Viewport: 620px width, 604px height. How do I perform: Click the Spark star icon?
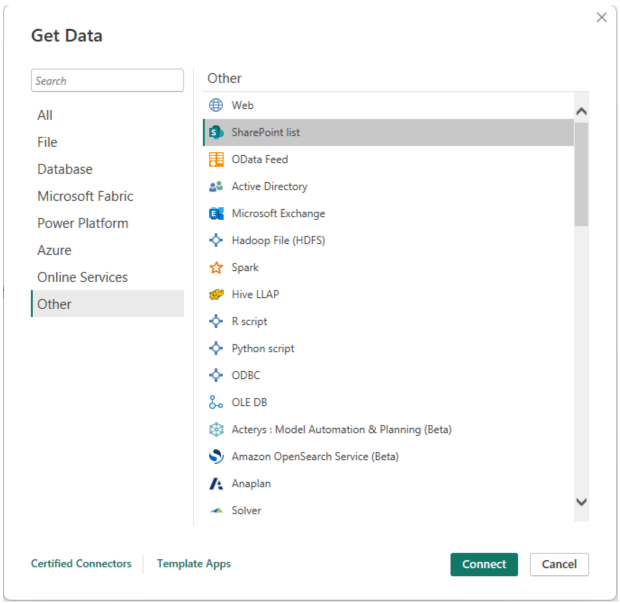[x=216, y=267]
